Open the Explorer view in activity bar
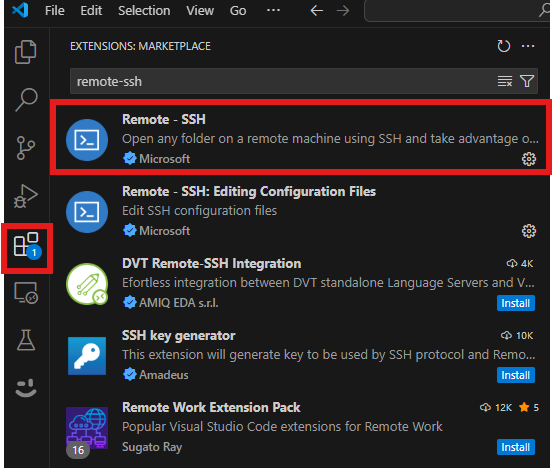This screenshot has width=553, height=468. [x=25, y=52]
